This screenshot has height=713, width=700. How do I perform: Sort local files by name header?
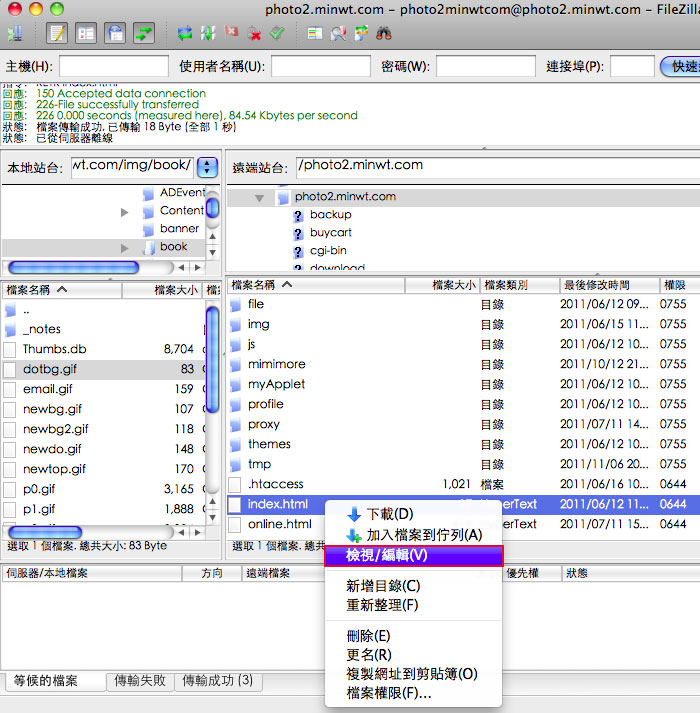click(x=62, y=290)
